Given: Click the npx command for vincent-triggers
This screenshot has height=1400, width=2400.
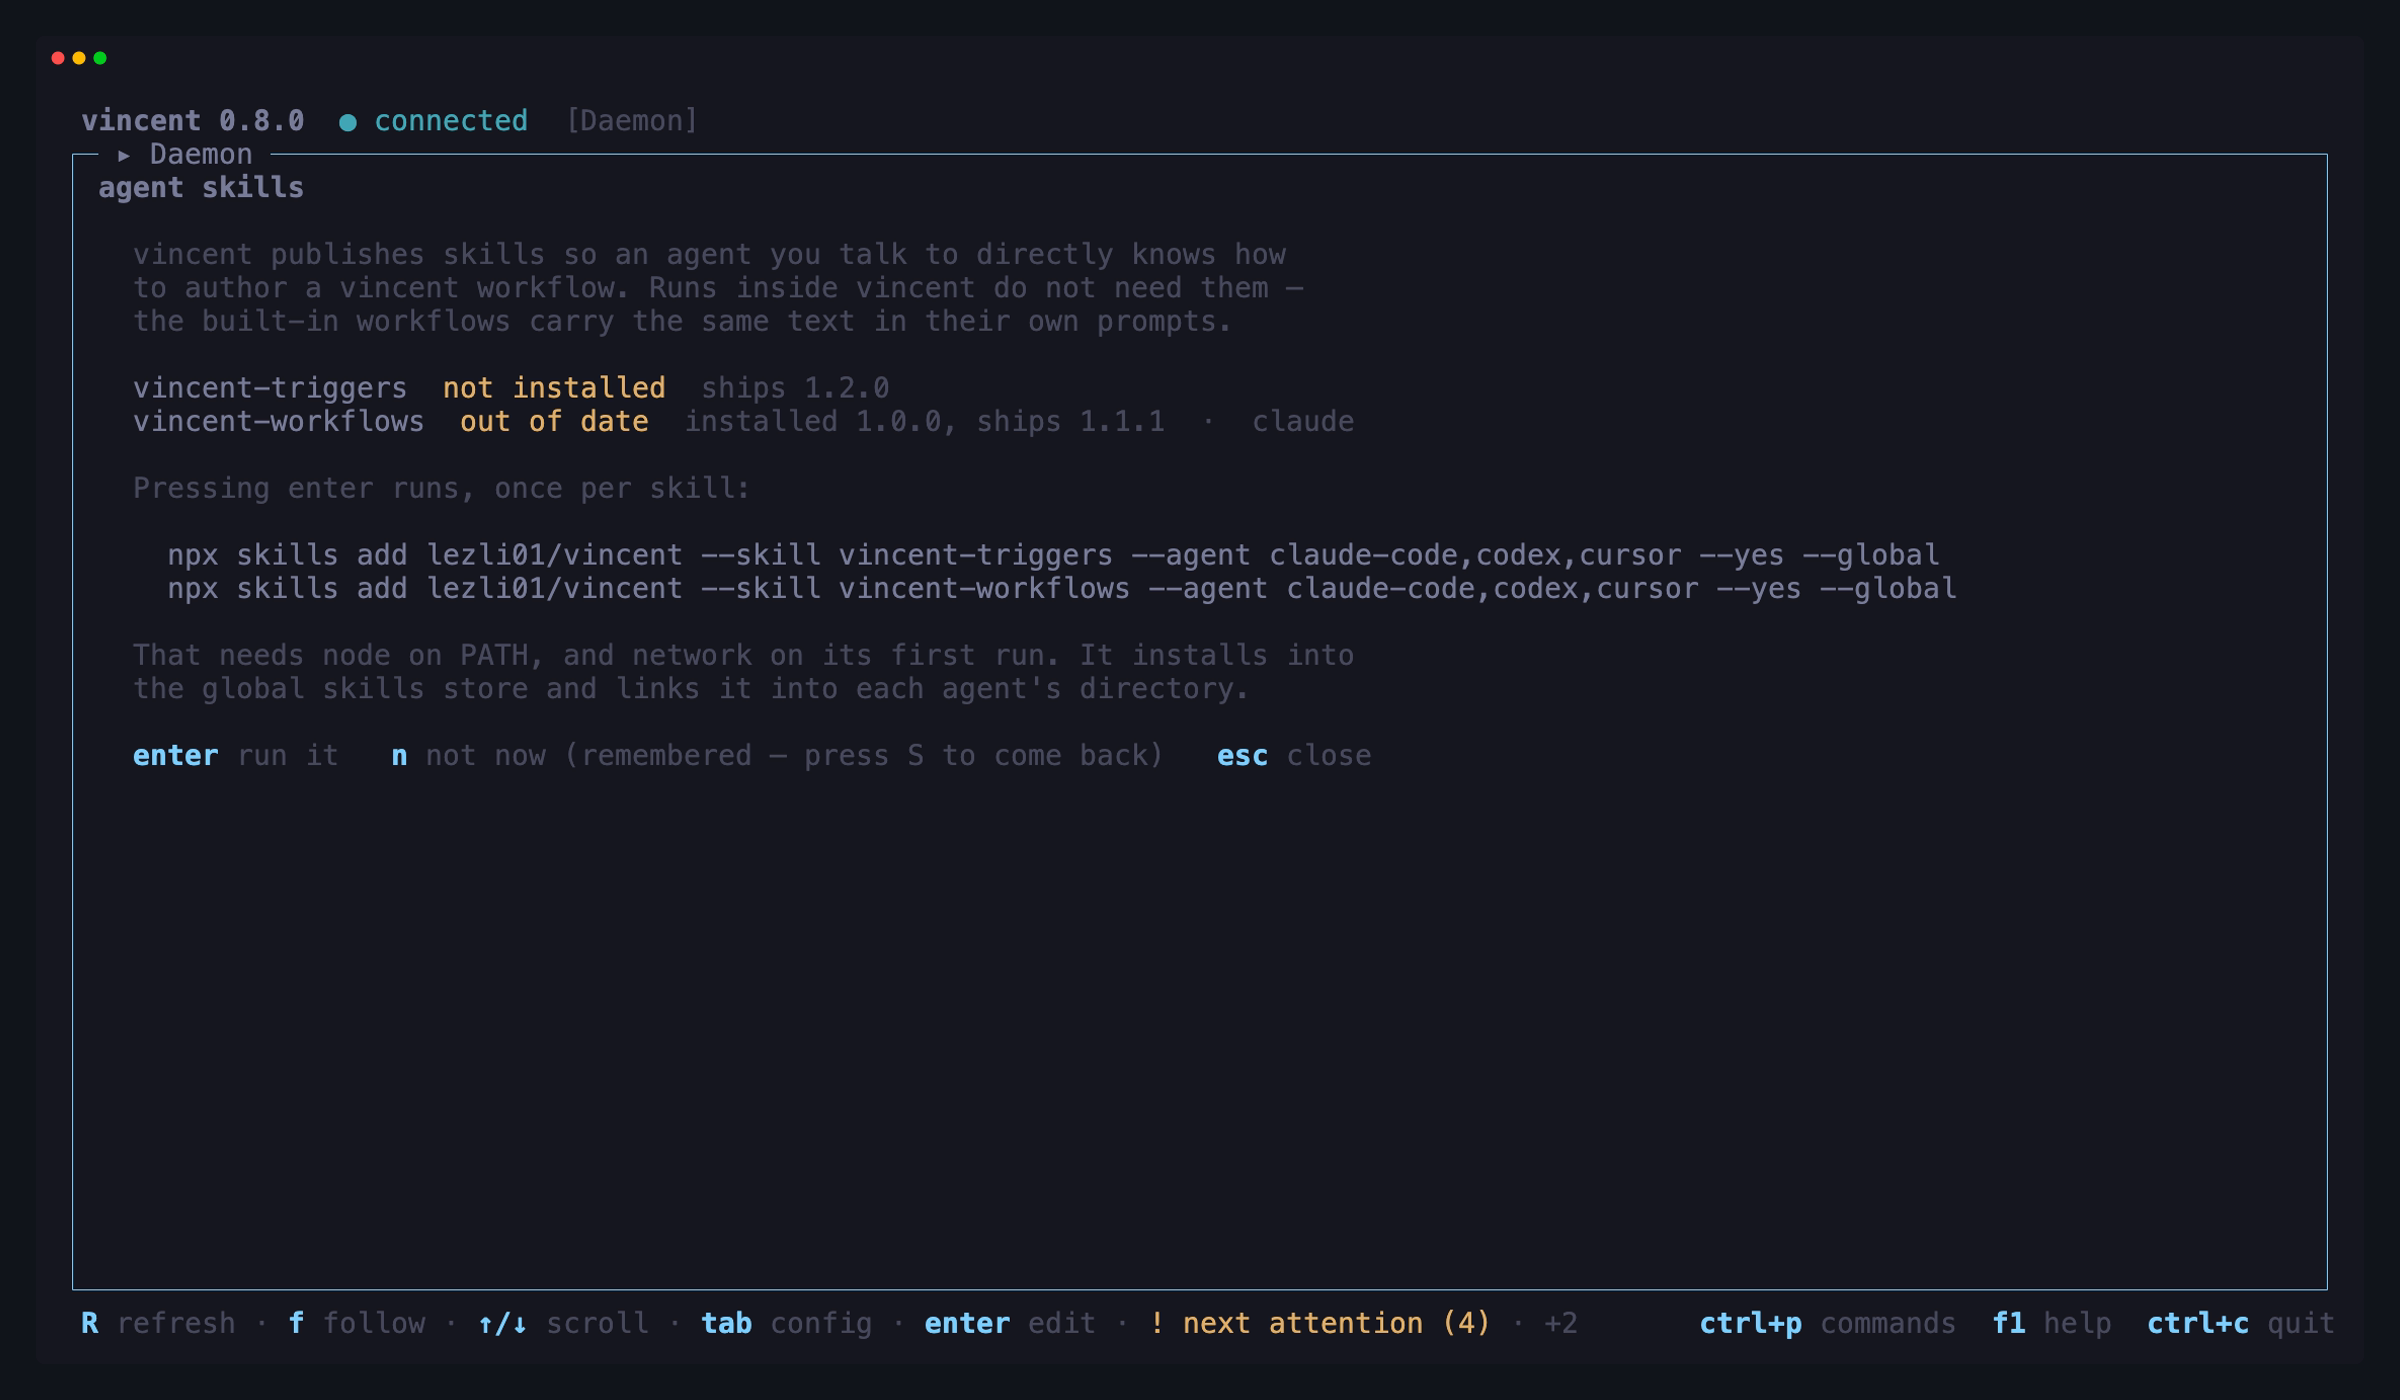Looking at the screenshot, I should click(x=1053, y=555).
